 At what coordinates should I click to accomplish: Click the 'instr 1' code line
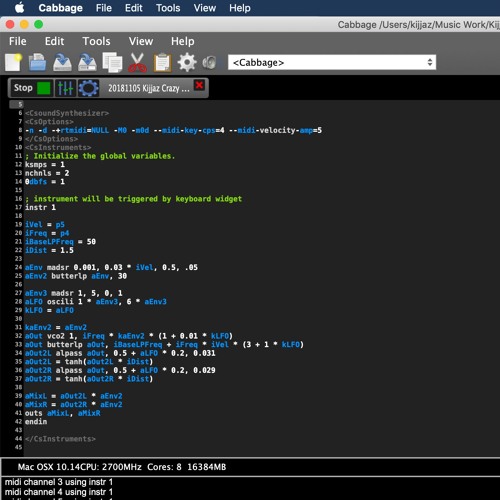pyautogui.click(x=40, y=207)
